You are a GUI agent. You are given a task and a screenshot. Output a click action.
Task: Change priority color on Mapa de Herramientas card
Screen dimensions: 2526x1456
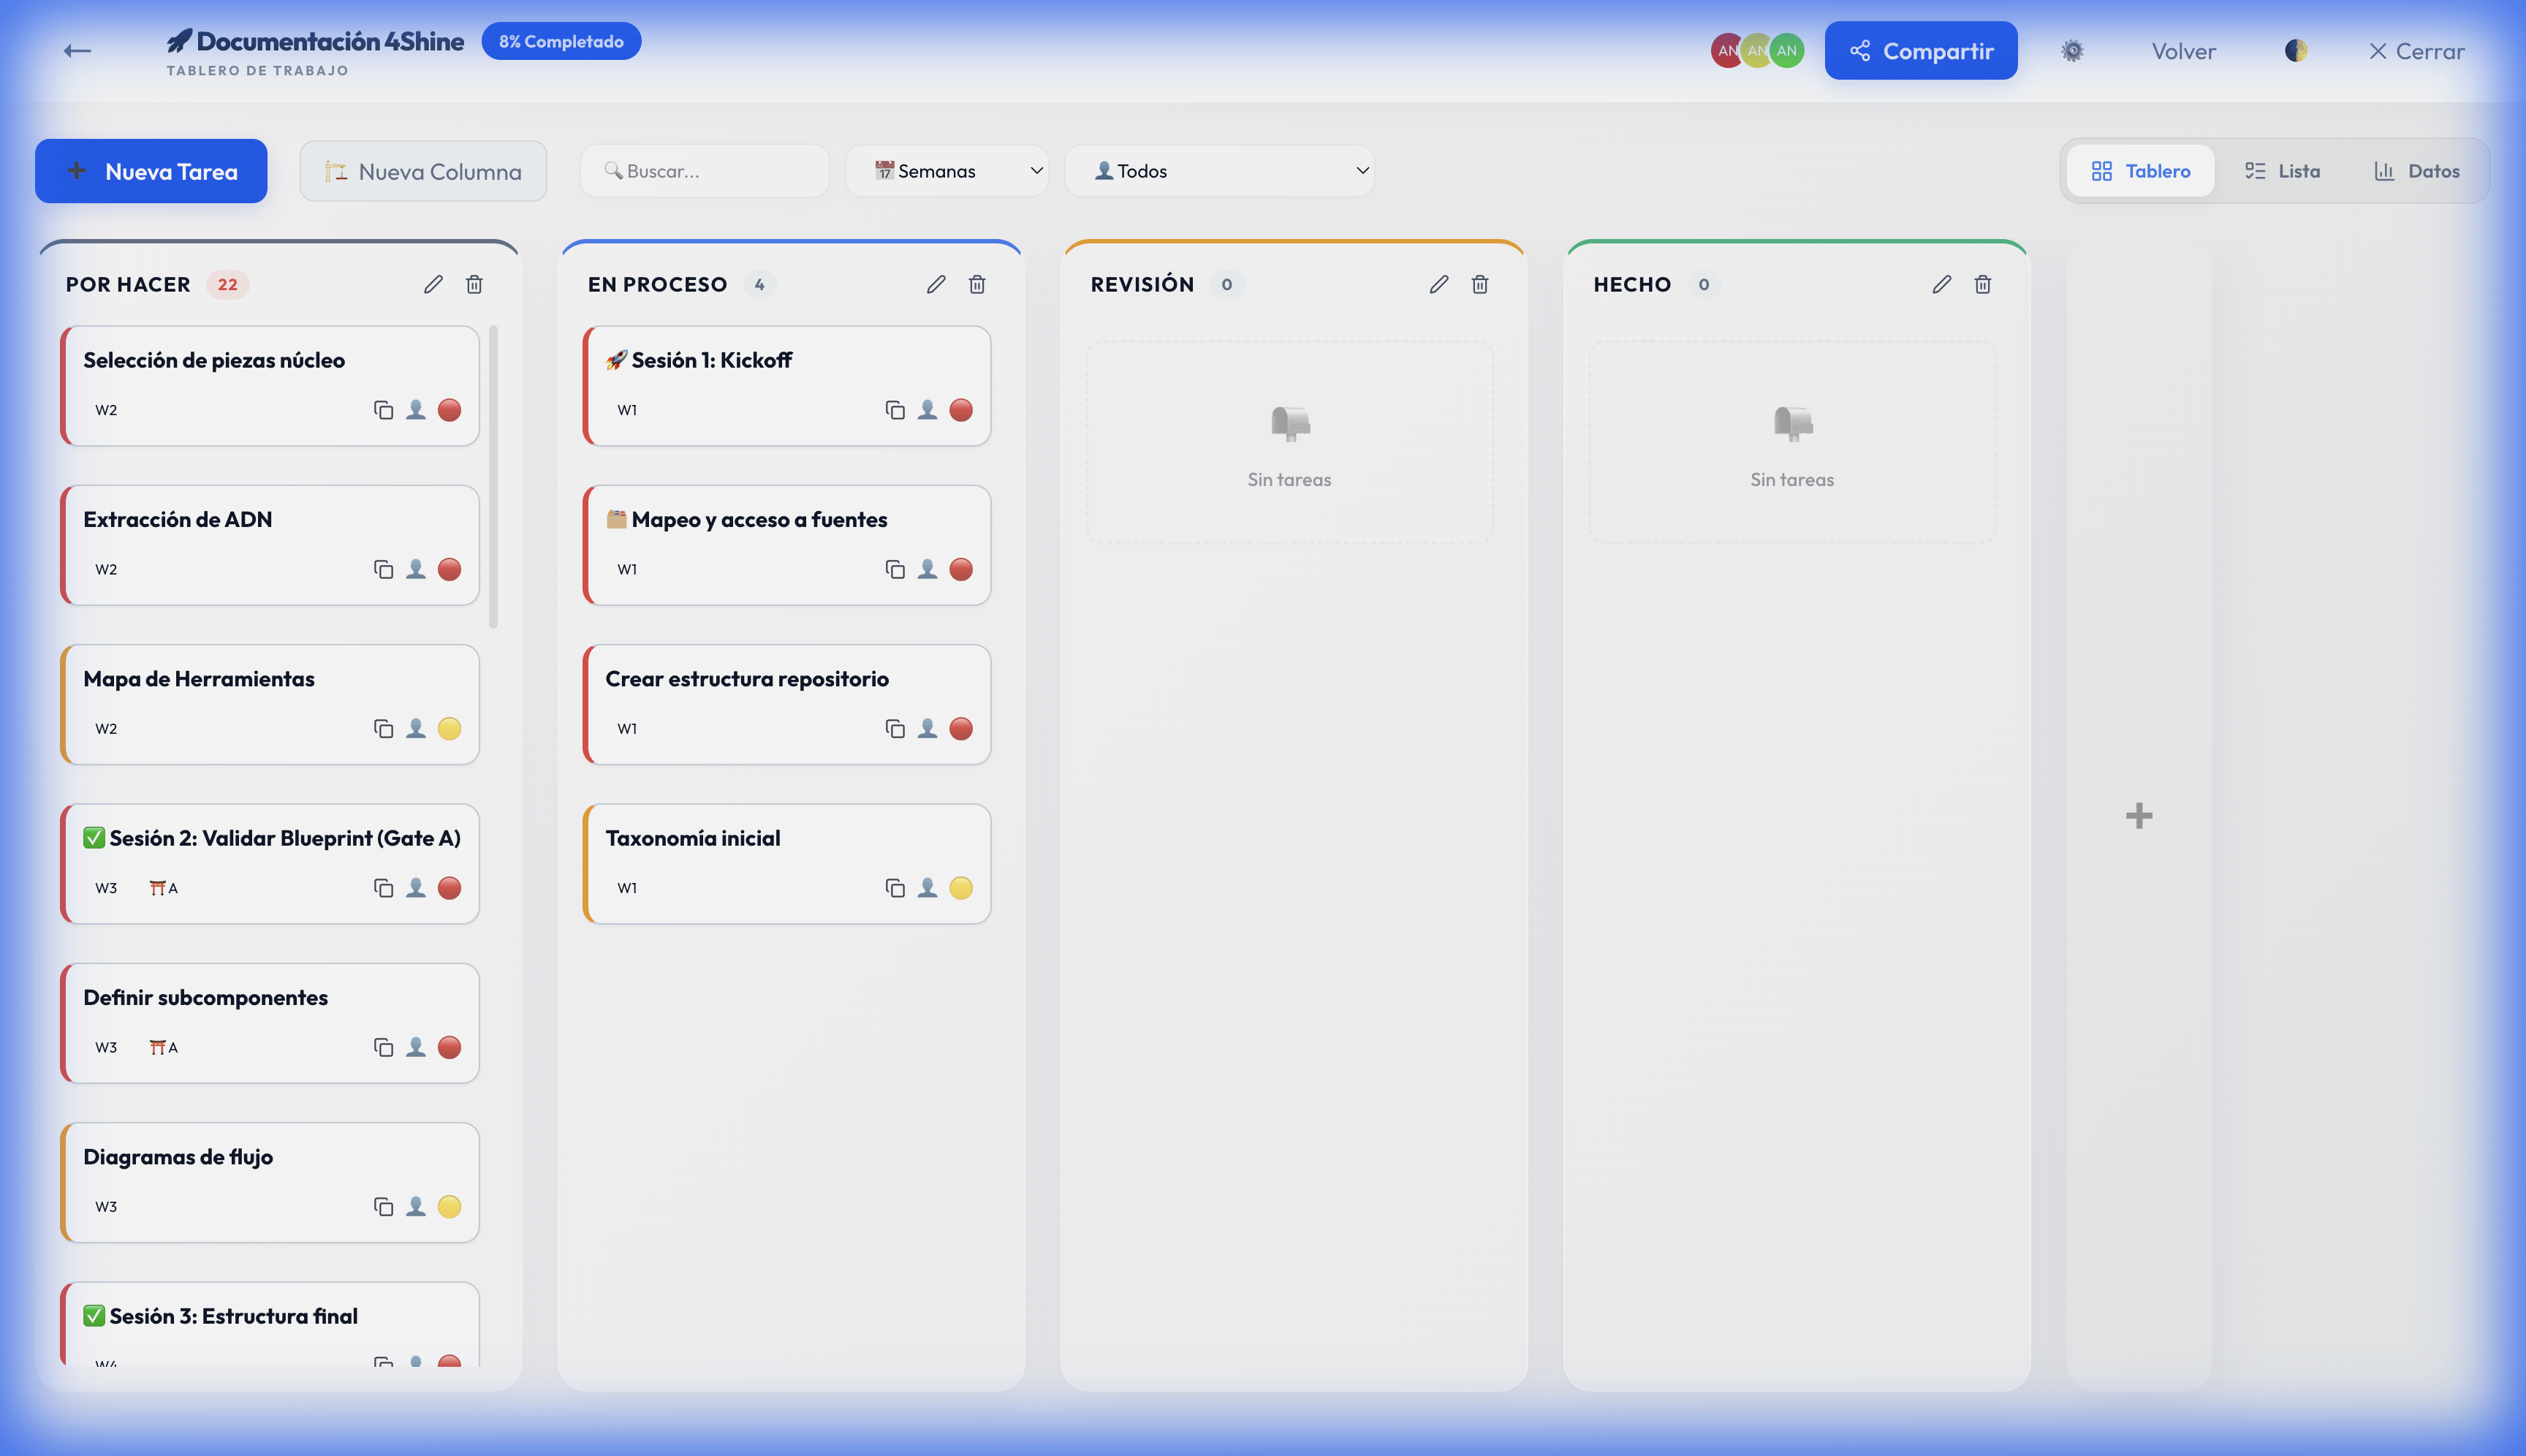tap(450, 728)
